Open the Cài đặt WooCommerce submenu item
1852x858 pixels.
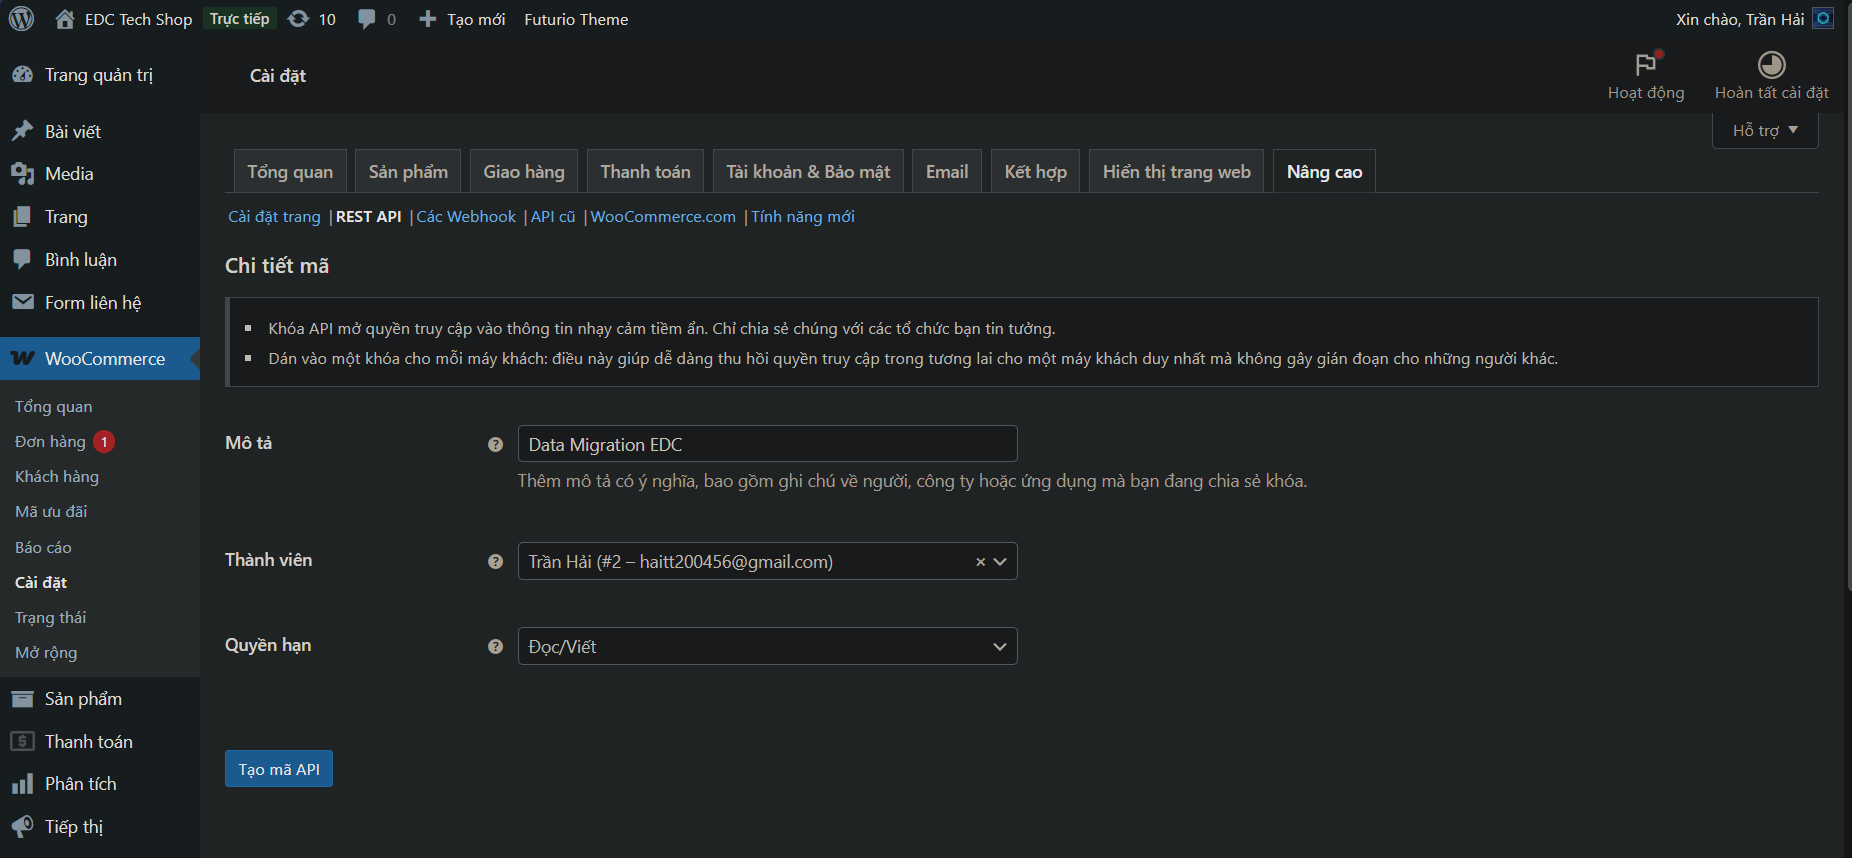[x=41, y=582]
